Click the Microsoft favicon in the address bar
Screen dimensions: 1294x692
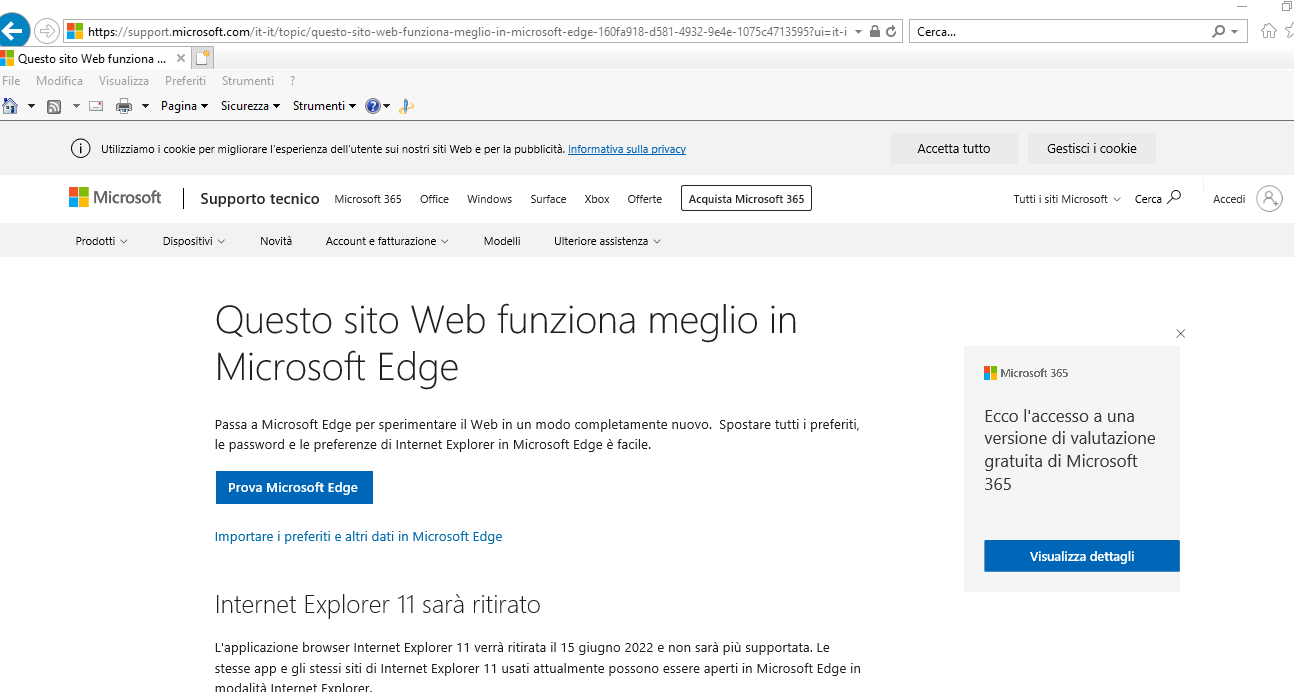point(75,31)
